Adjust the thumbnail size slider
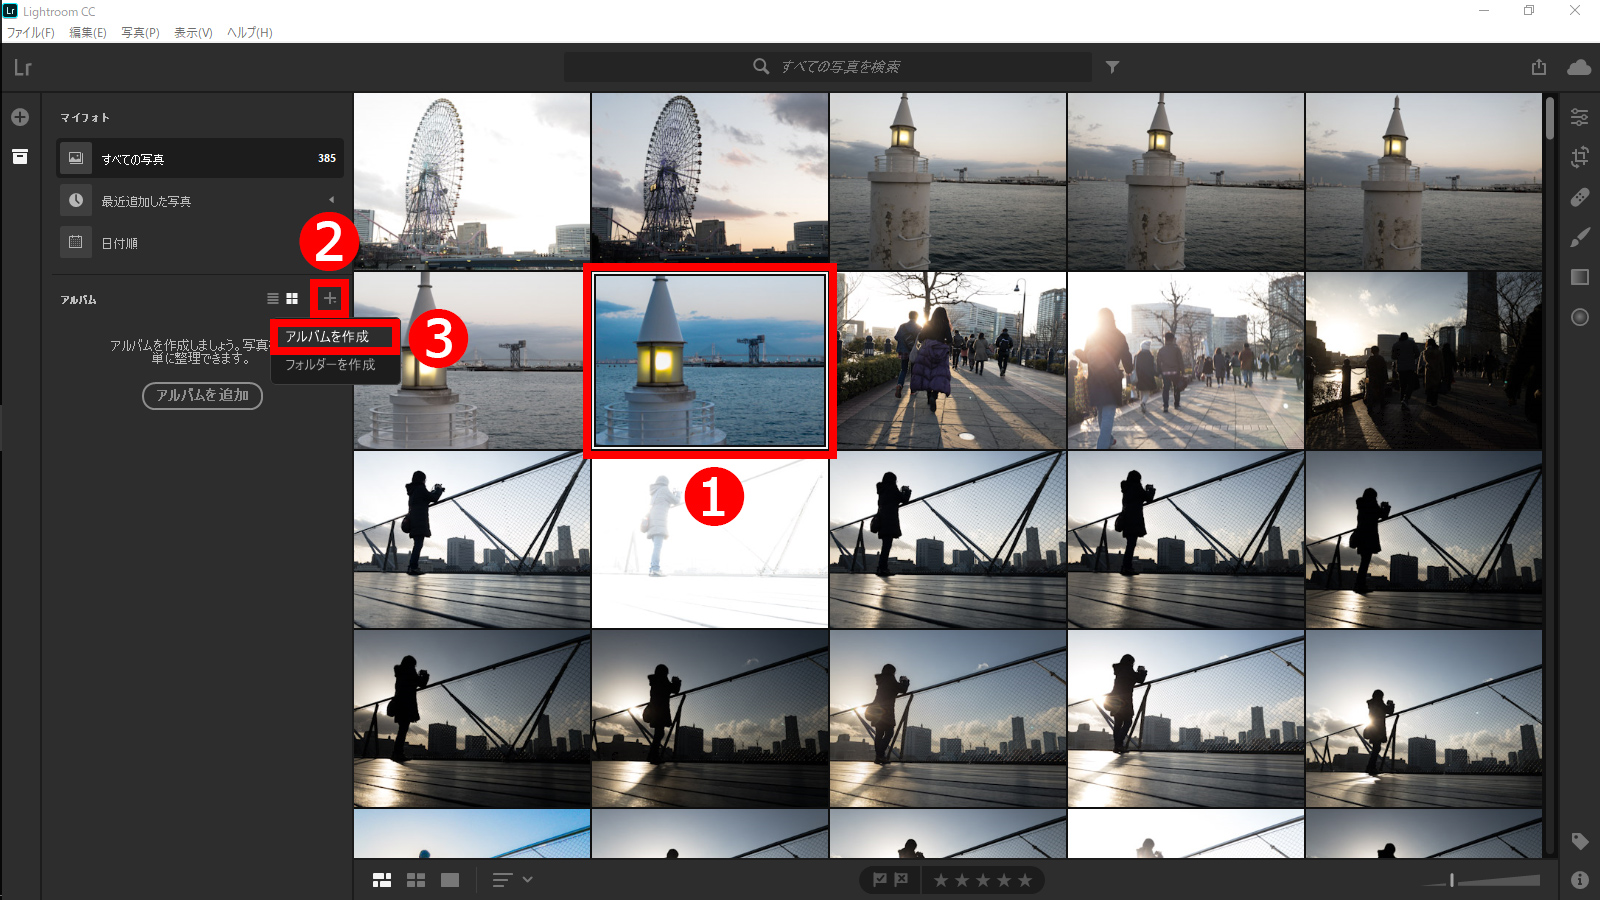The height and width of the screenshot is (900, 1600). pos(1482,880)
